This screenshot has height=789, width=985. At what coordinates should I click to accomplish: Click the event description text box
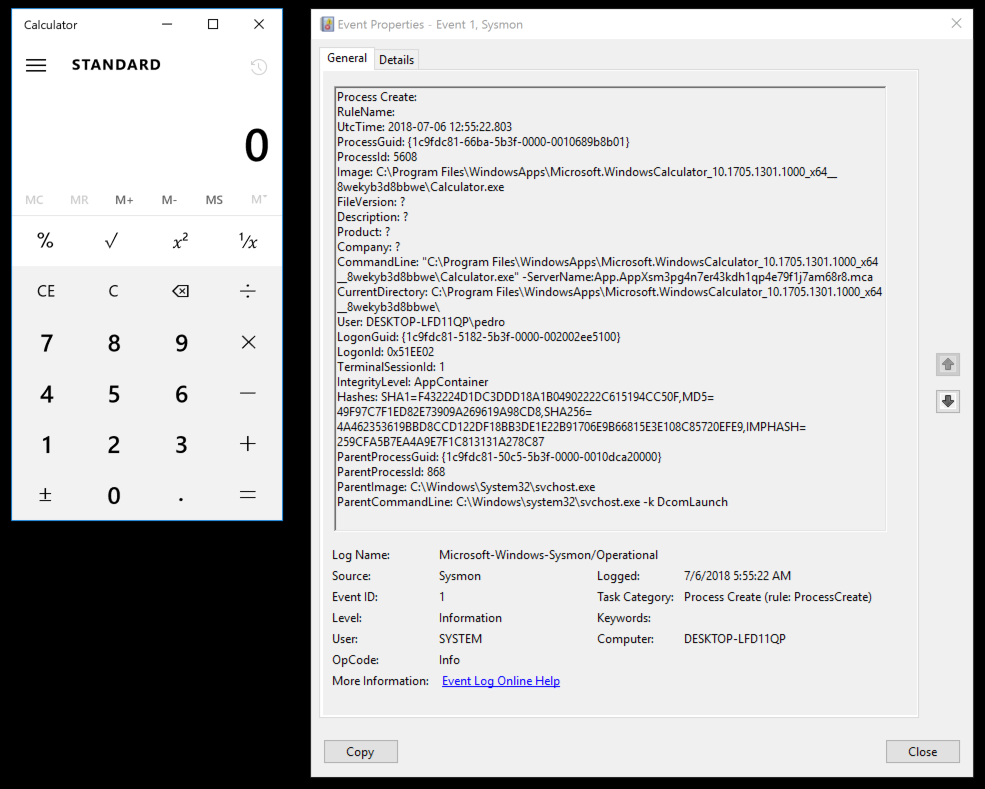[610, 308]
